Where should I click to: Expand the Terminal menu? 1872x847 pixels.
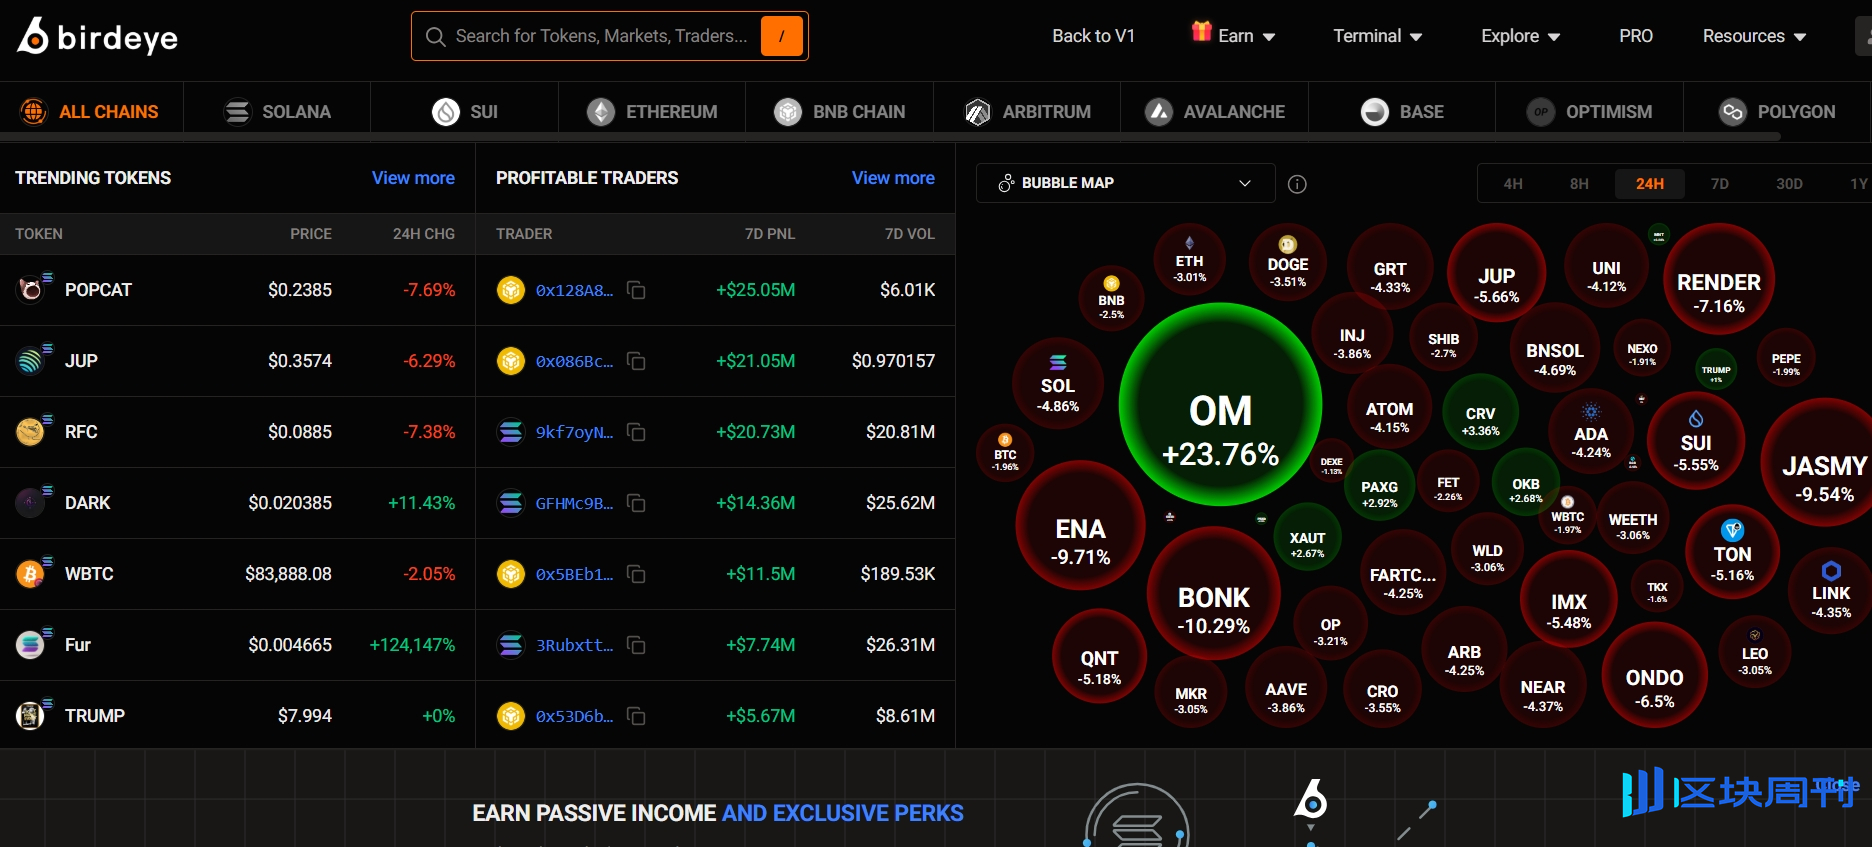[1377, 36]
